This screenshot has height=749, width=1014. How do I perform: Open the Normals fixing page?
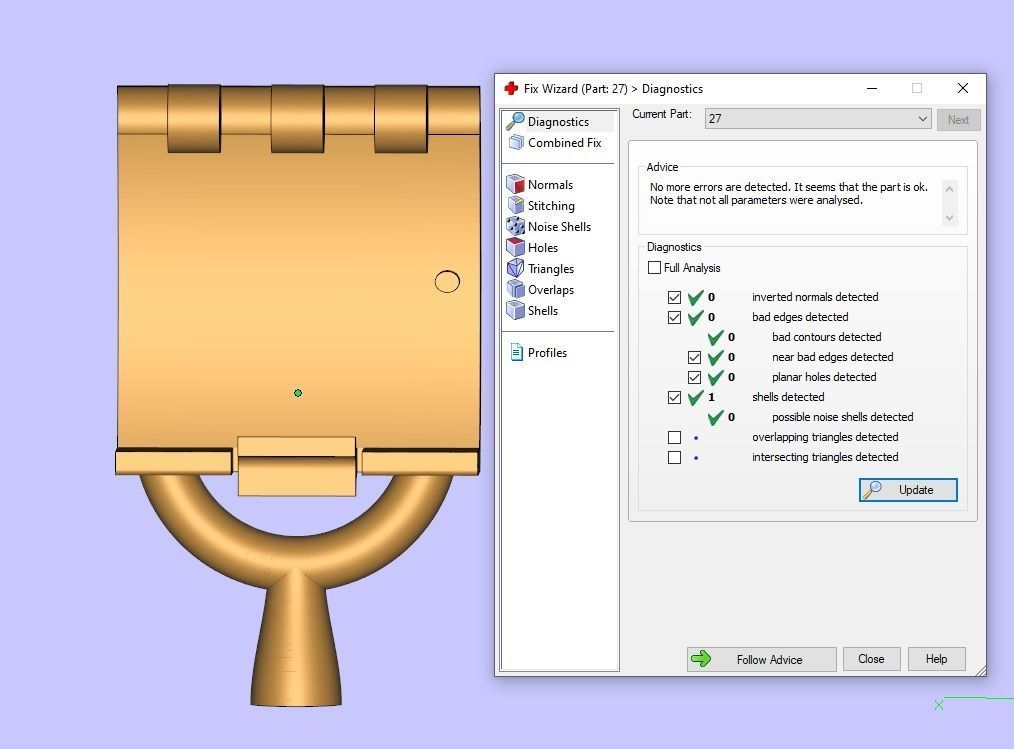pos(550,184)
